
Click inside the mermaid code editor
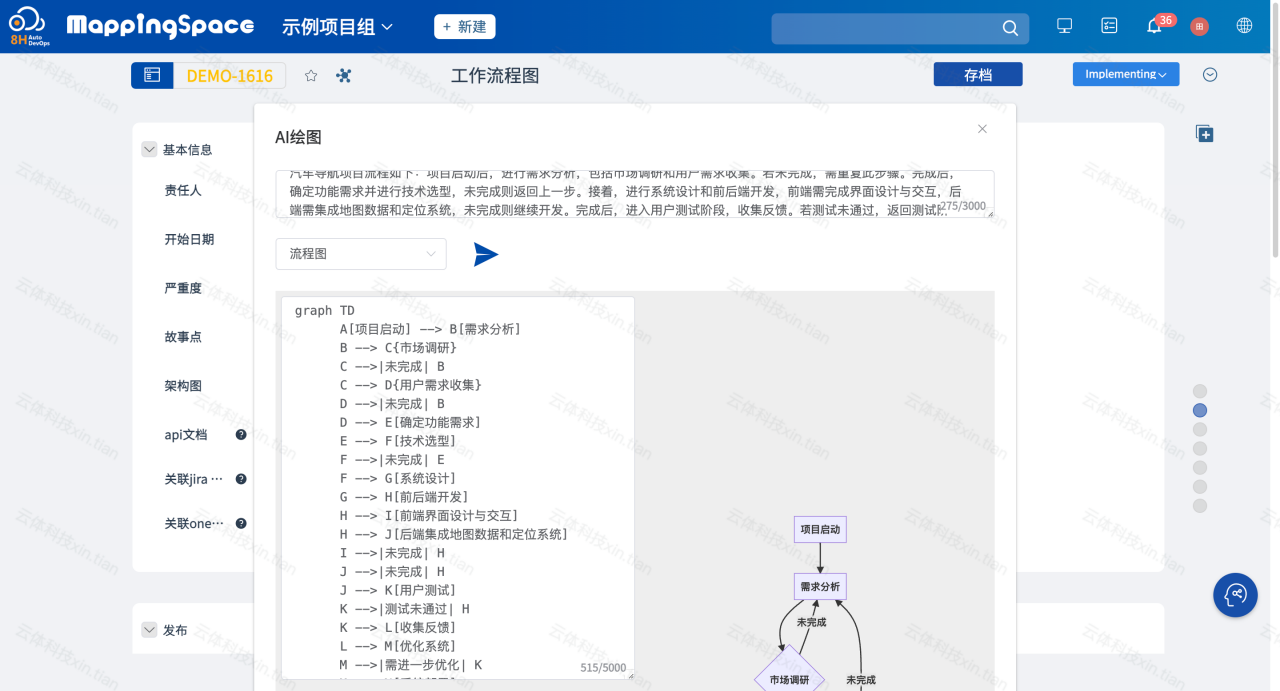[x=458, y=488]
